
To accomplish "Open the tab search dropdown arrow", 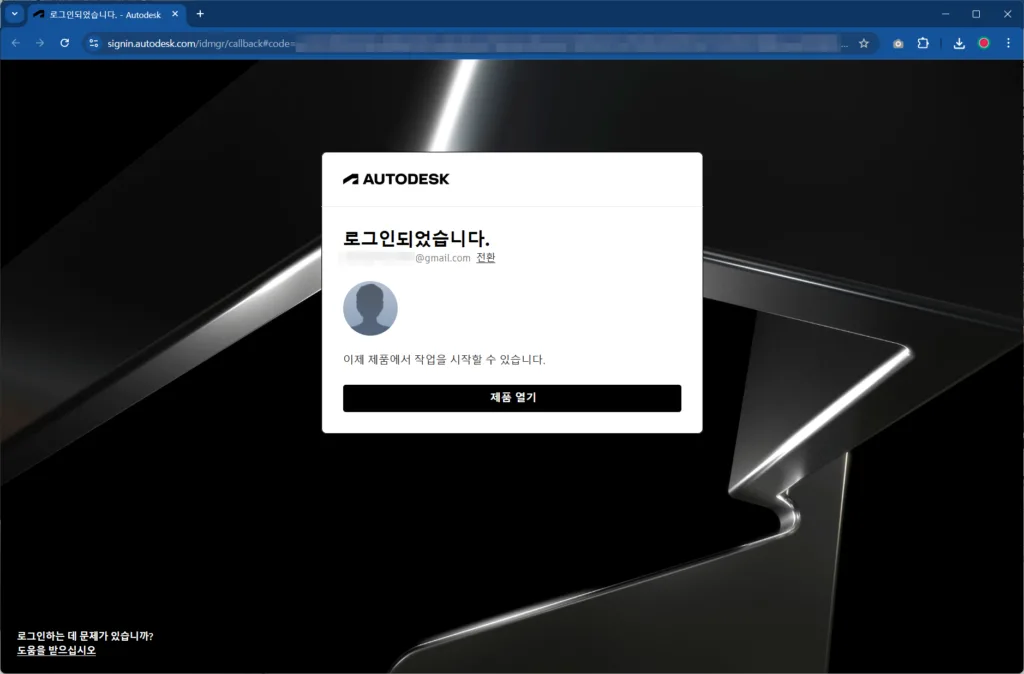I will coord(14,14).
